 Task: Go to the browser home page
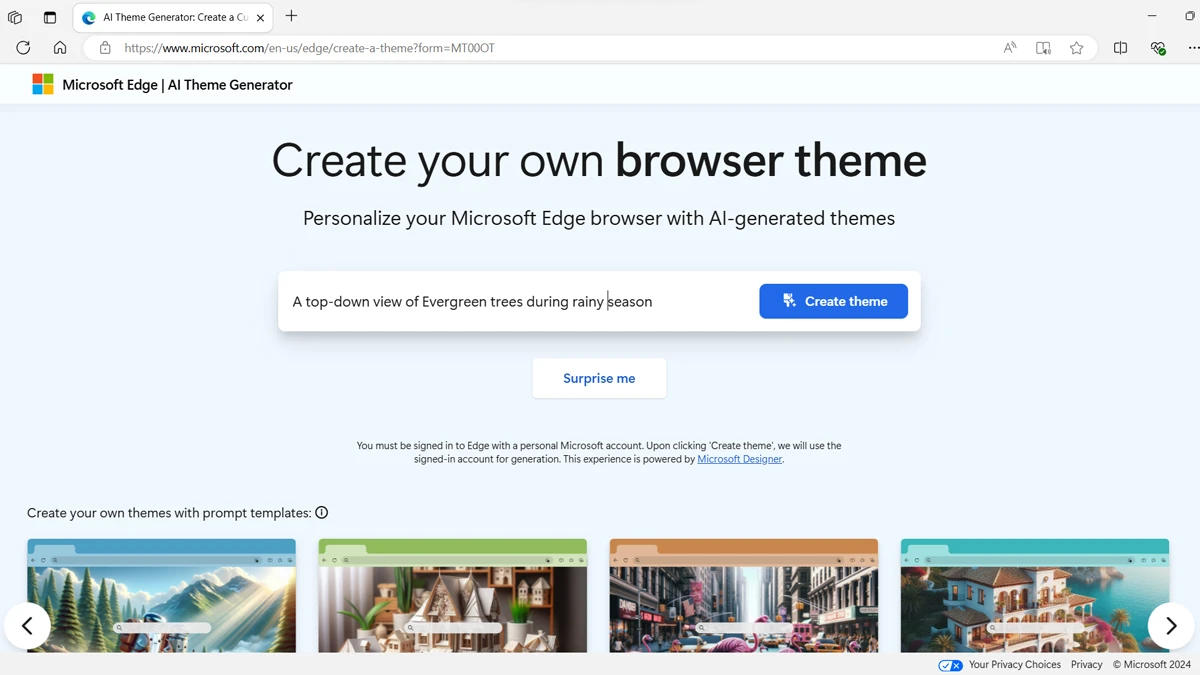(x=60, y=48)
